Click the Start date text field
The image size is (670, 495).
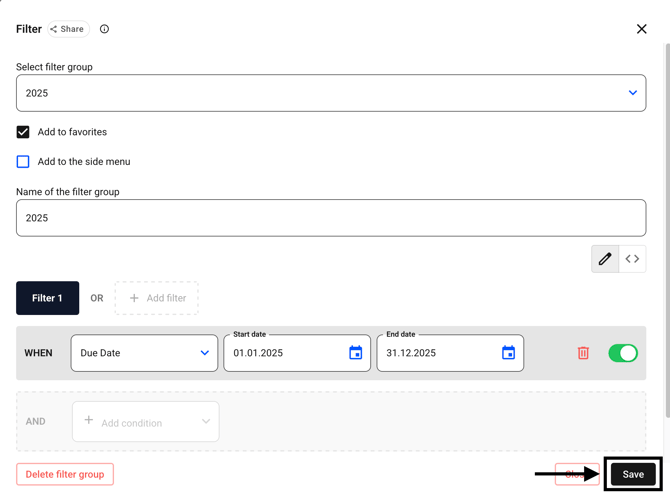click(x=285, y=353)
